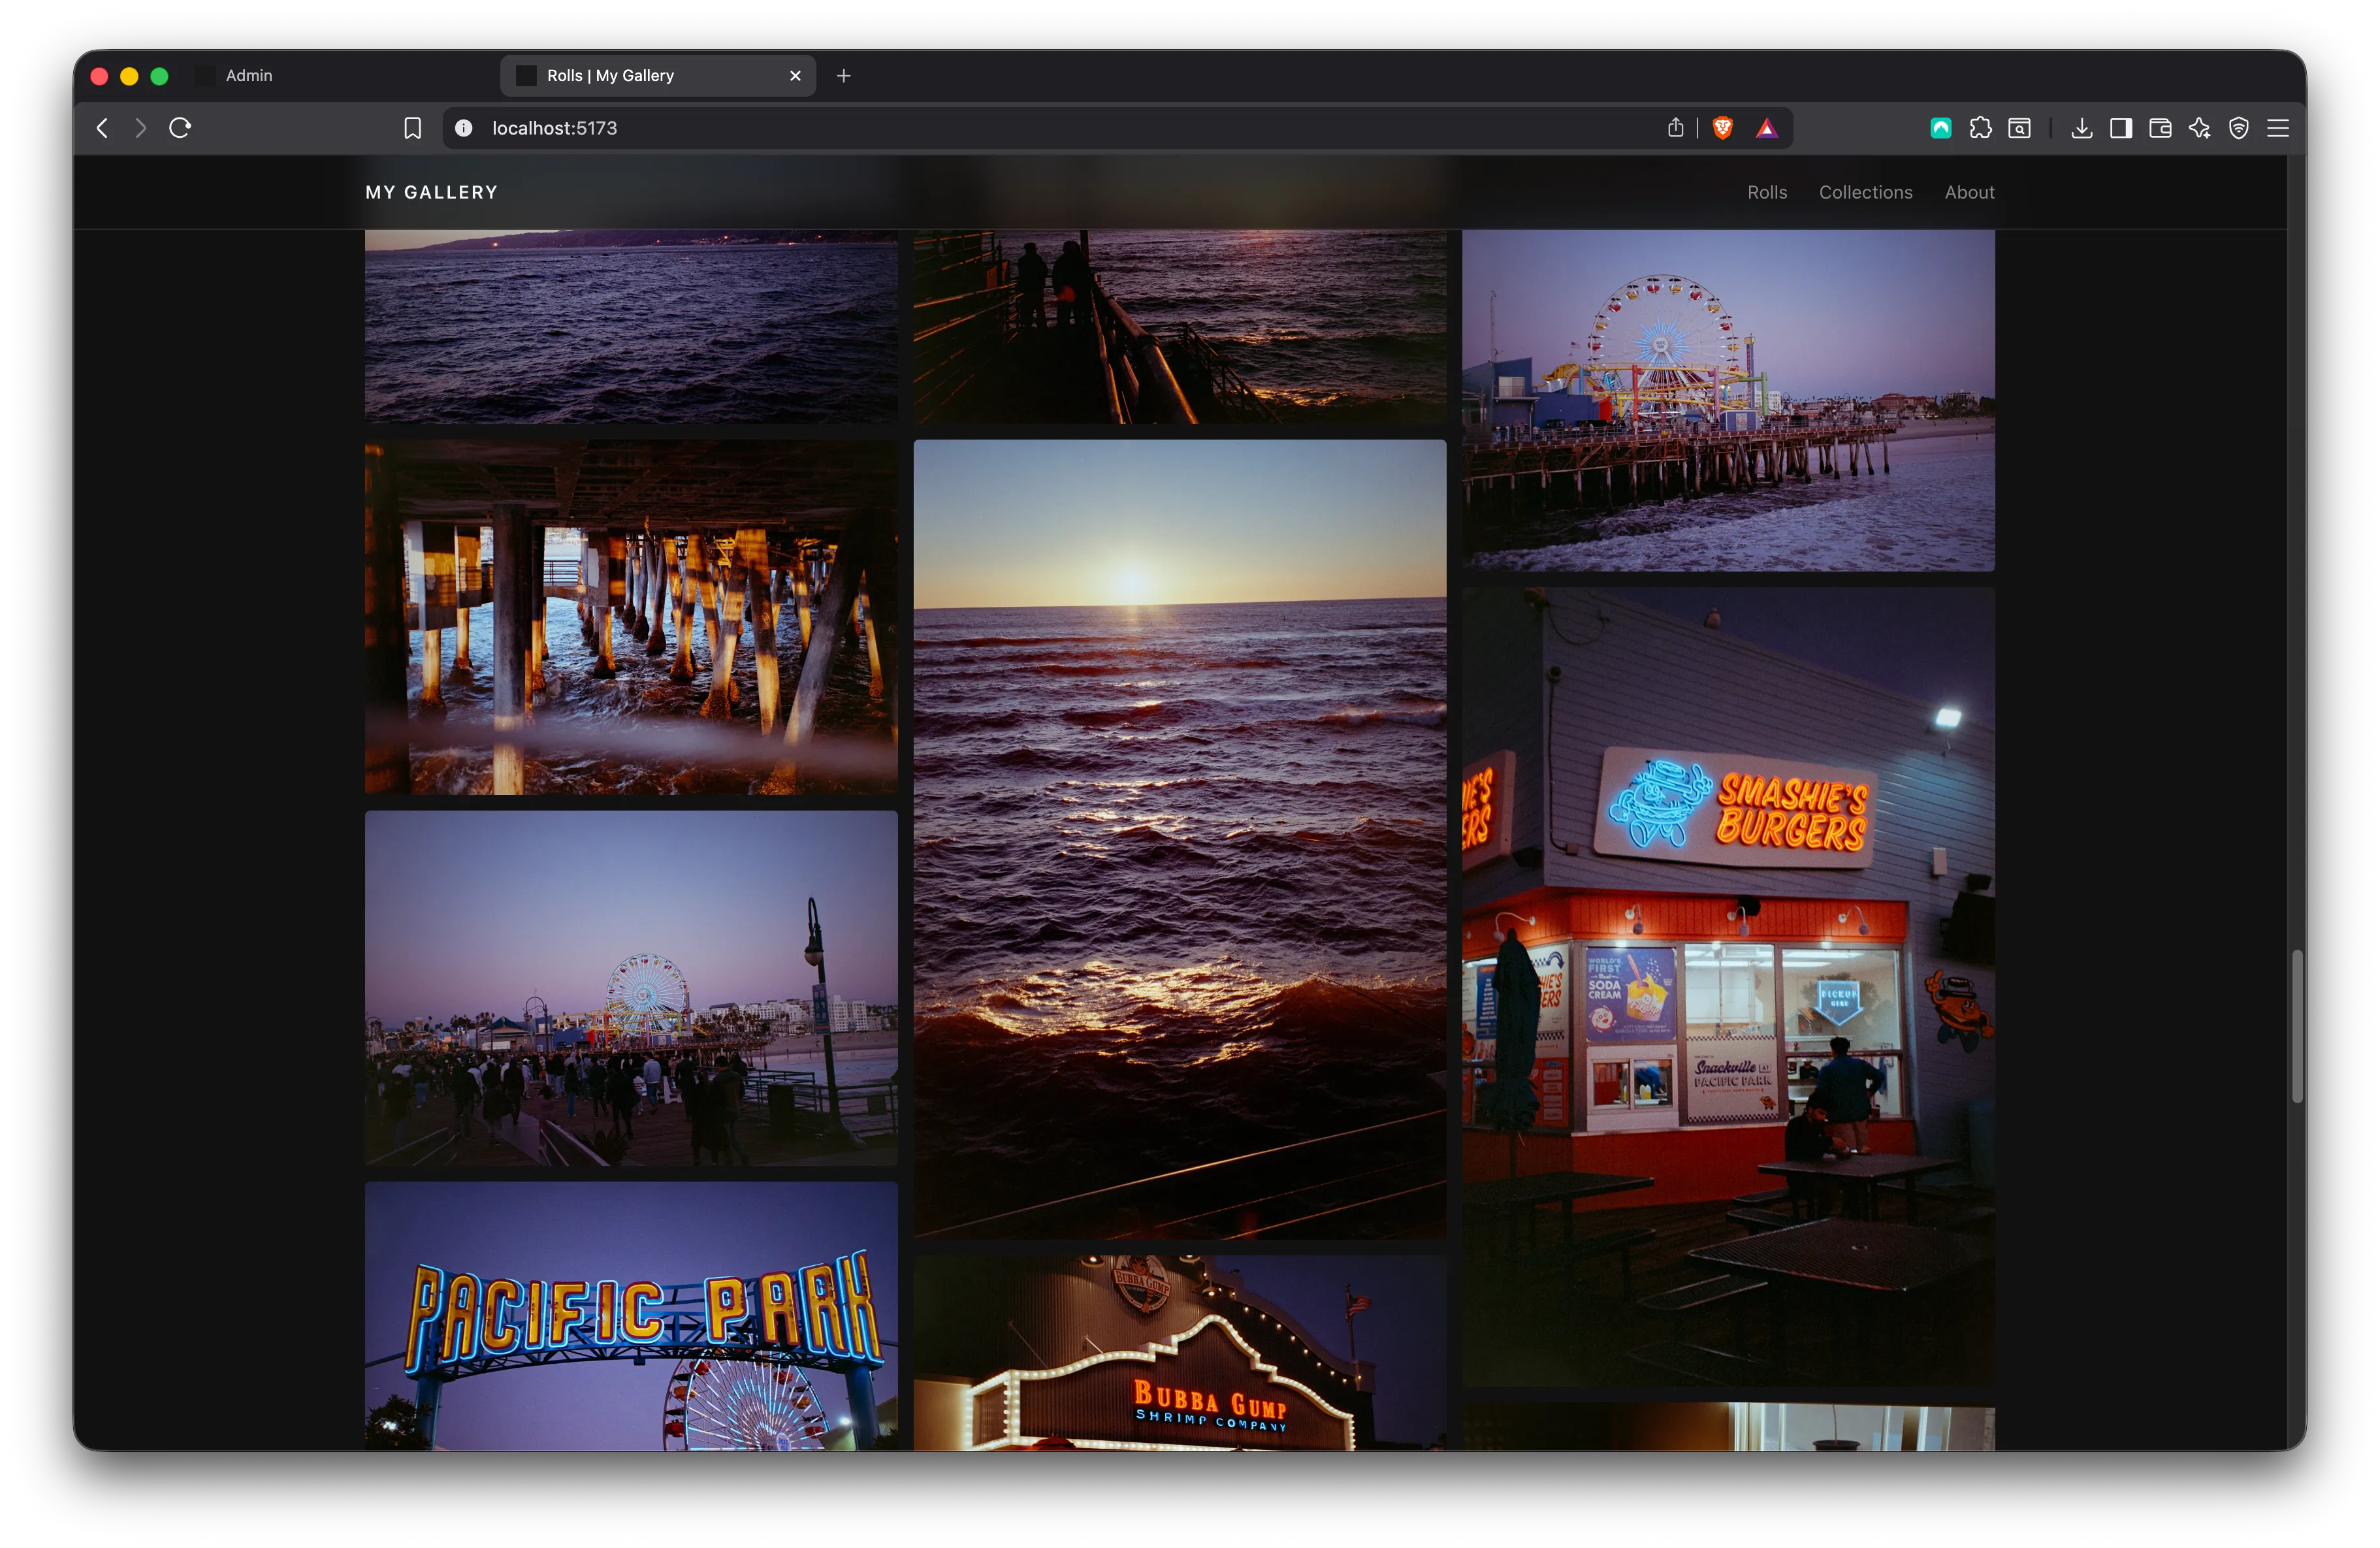2380x1548 pixels.
Task: Open the Downloads icon in the toolbar
Action: click(x=2082, y=127)
